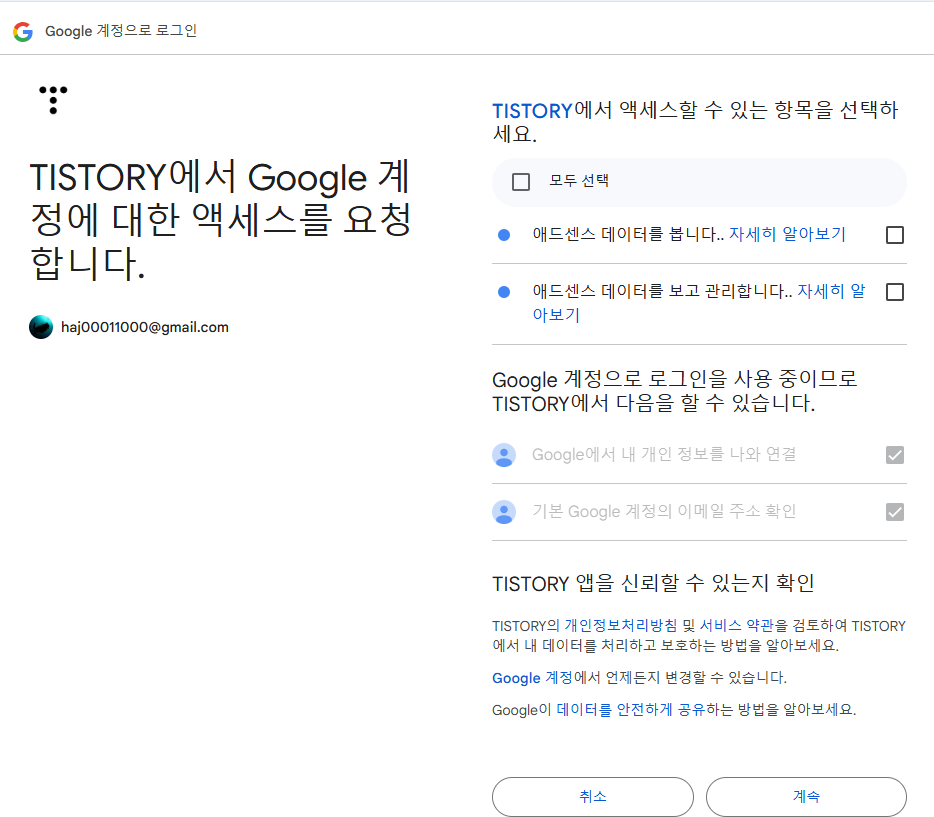This screenshot has width=934, height=817.
Task: Click 'Google에서 내 개인 정보를 나와 연결' text
Action: click(x=664, y=454)
